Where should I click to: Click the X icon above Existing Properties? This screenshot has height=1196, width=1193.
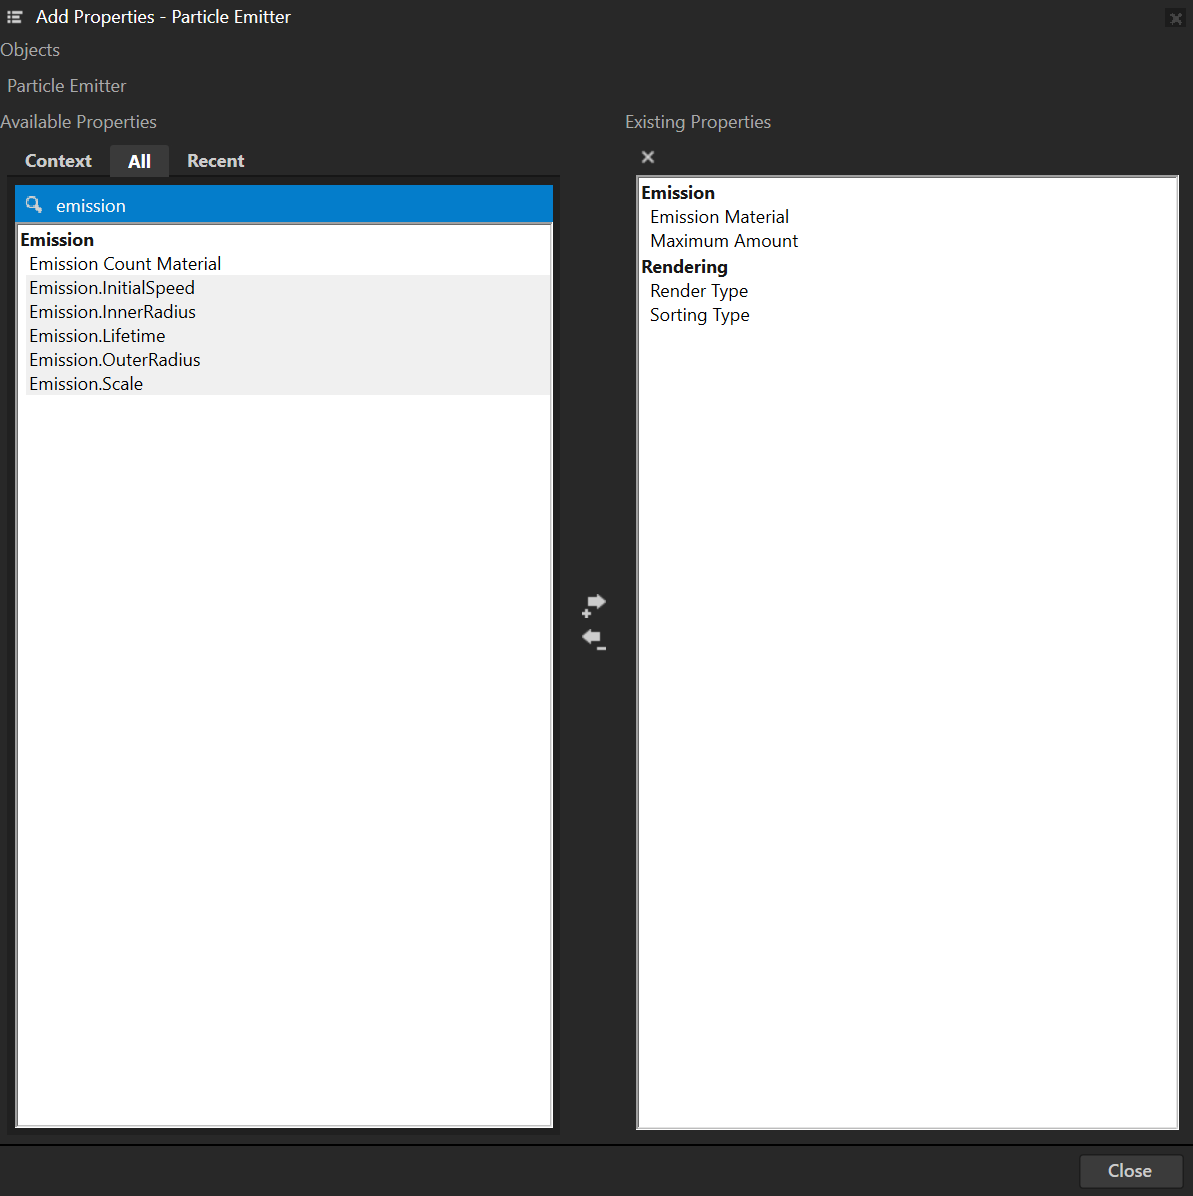click(x=648, y=157)
